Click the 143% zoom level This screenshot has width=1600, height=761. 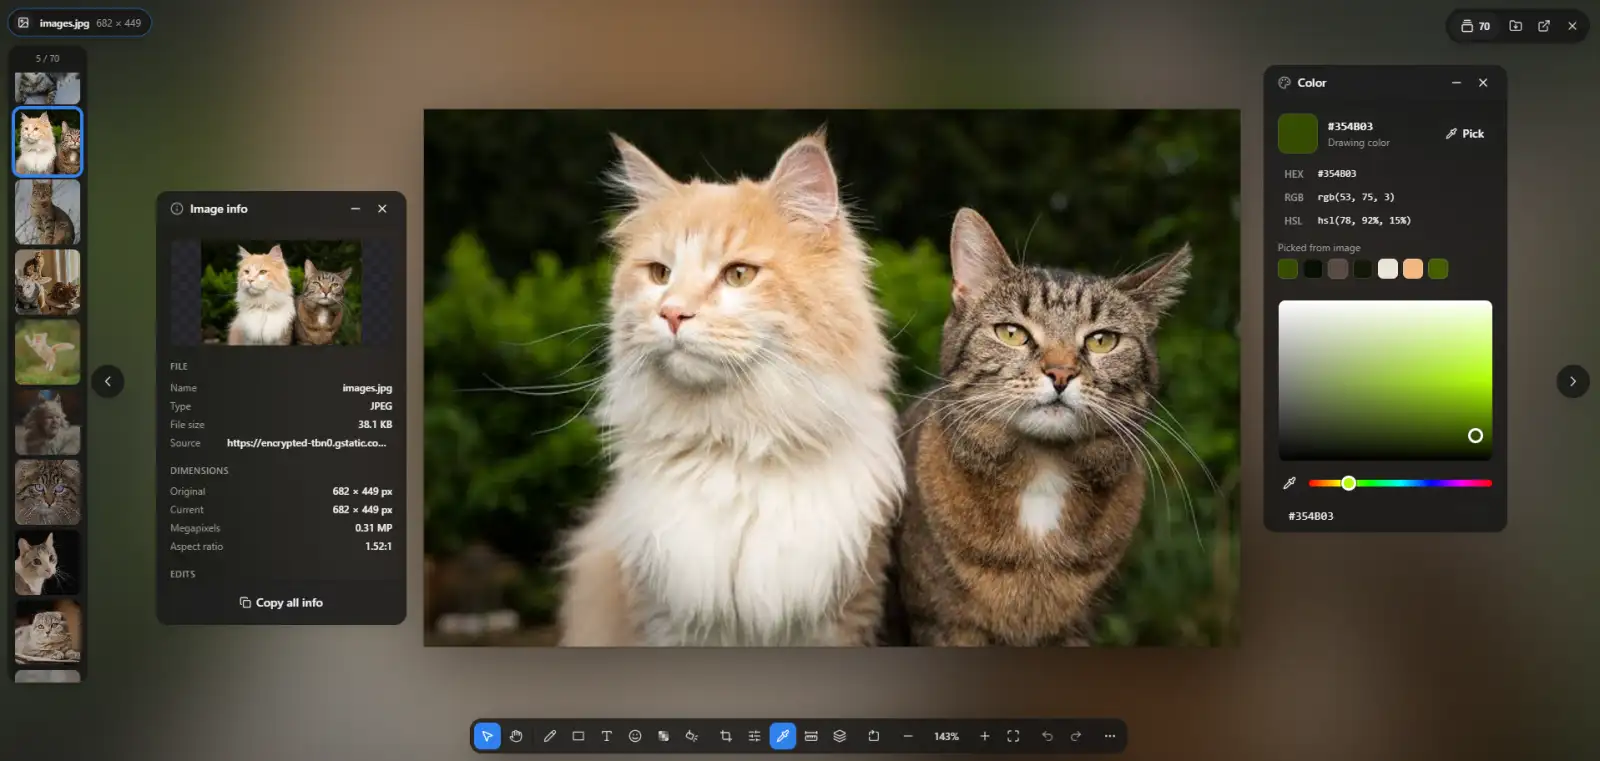click(946, 736)
